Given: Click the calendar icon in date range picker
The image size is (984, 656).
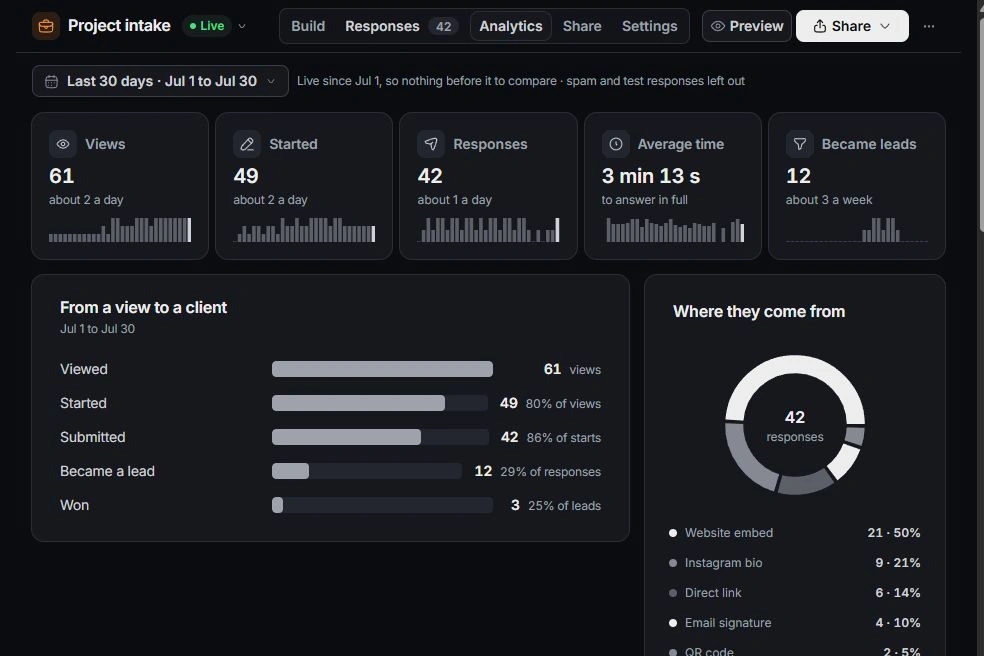Looking at the screenshot, I should pyautogui.click(x=51, y=82).
